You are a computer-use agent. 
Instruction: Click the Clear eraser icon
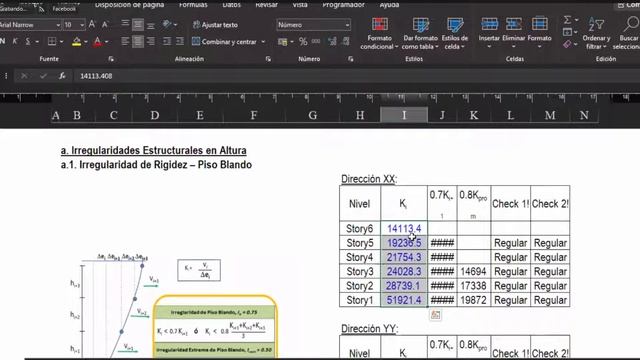coord(567,44)
